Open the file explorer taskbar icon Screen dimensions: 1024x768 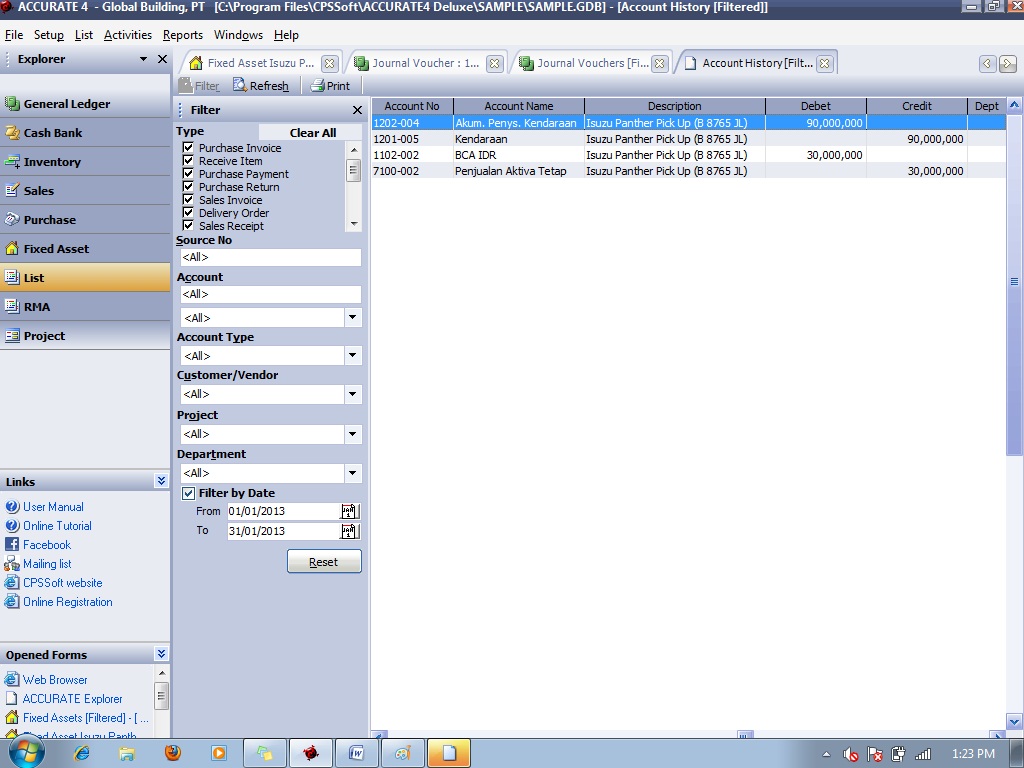[x=127, y=754]
